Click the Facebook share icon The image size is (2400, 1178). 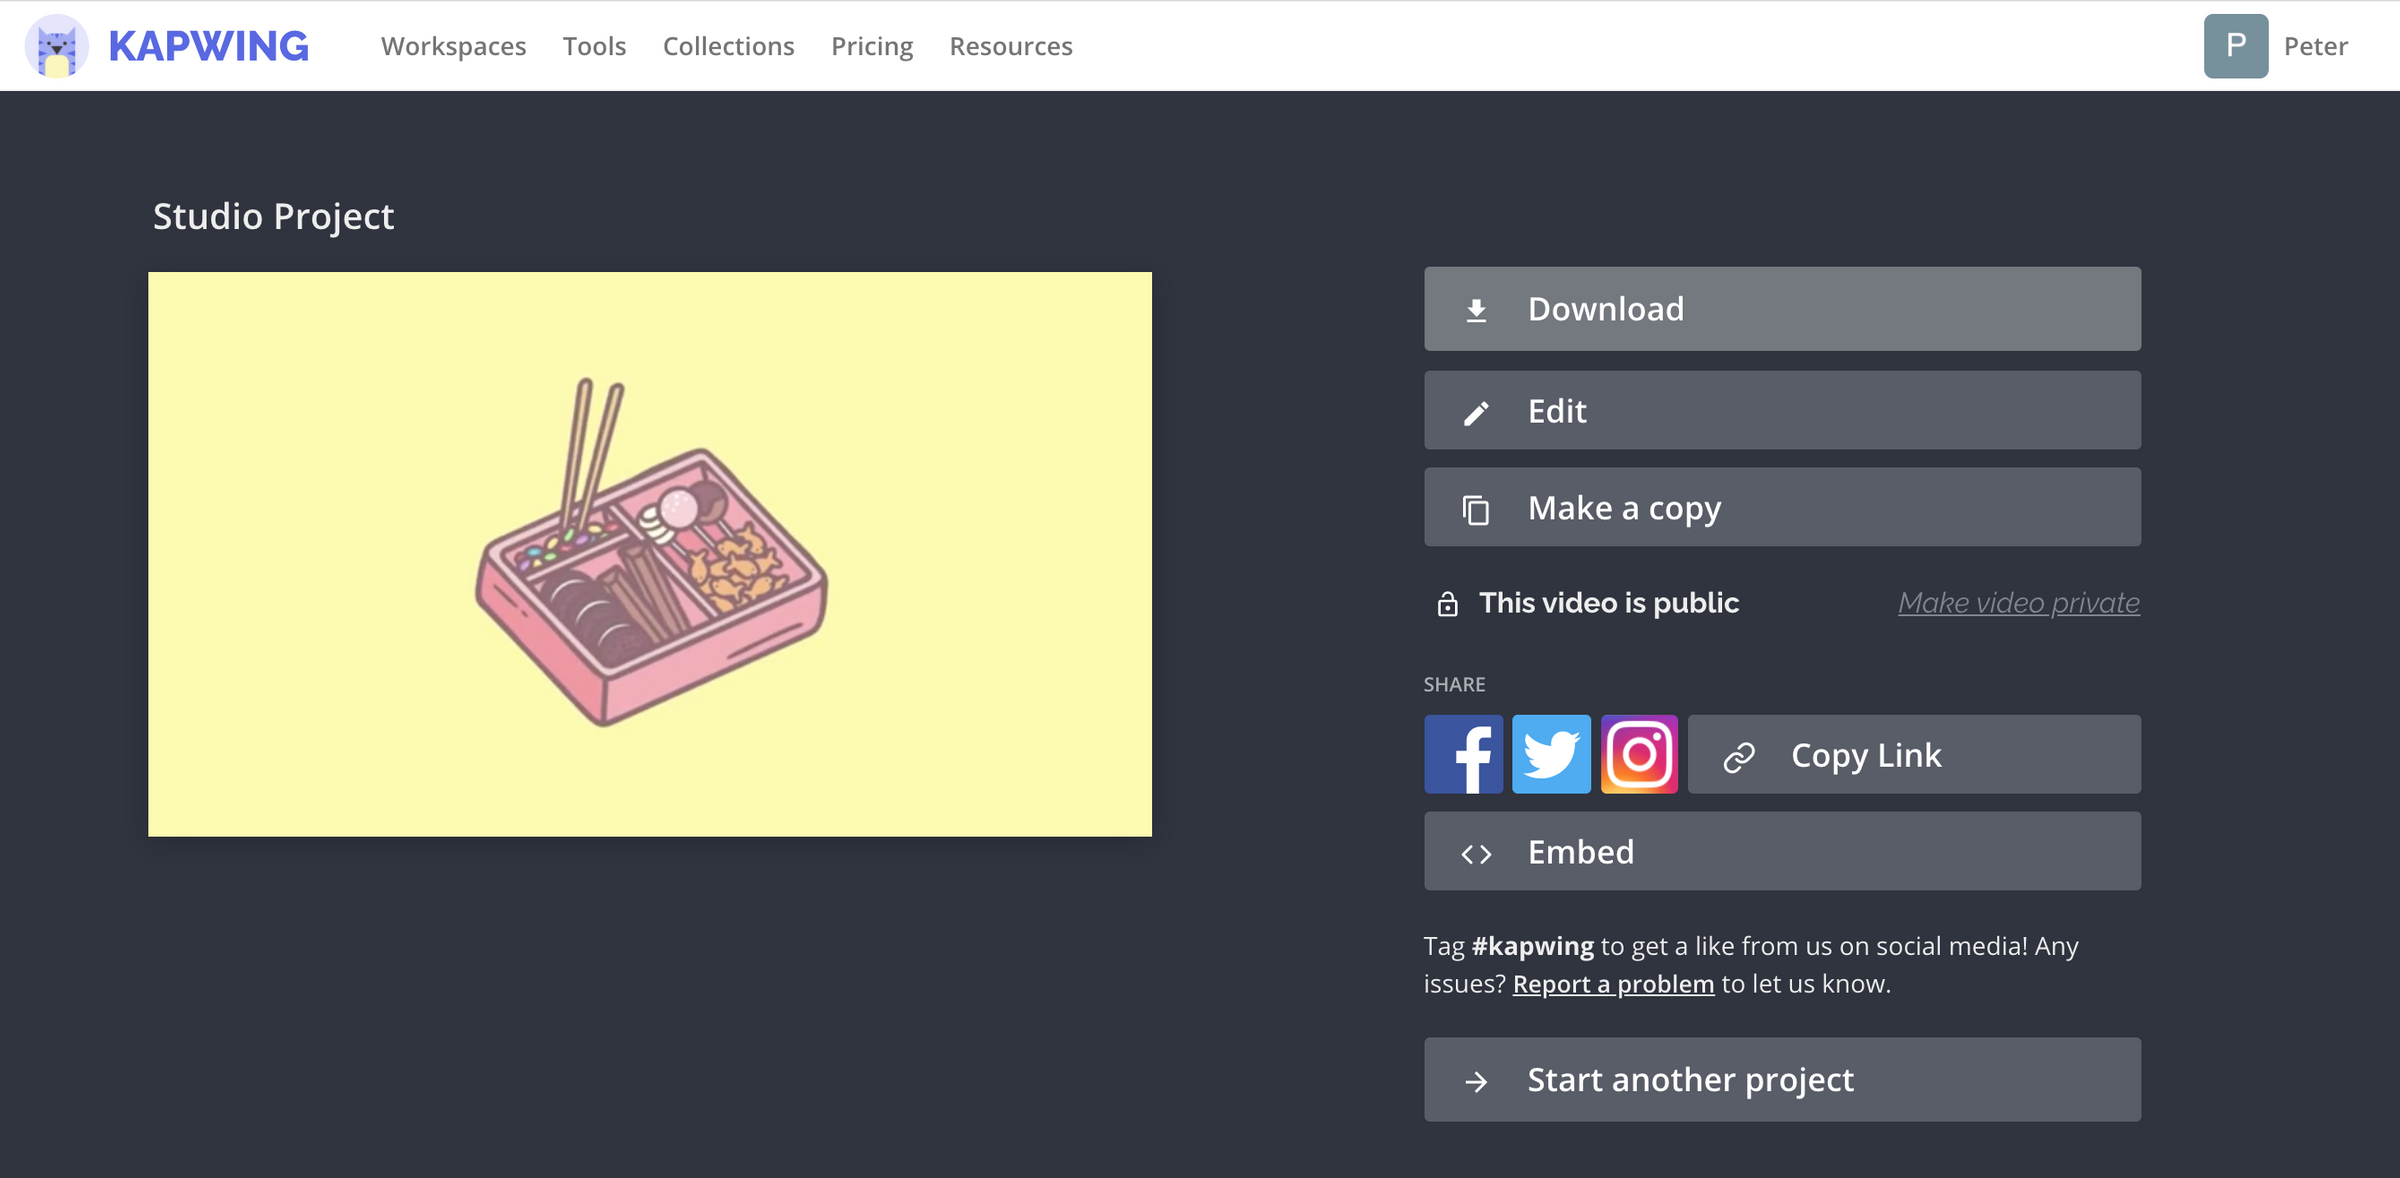[x=1465, y=753]
